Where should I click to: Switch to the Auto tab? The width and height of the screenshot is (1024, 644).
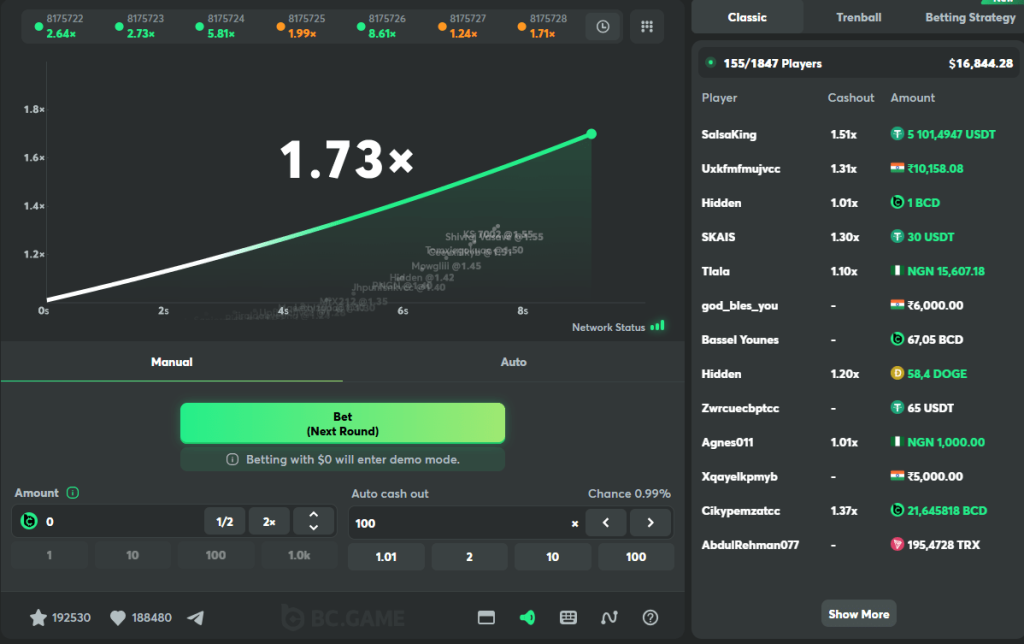[x=513, y=362]
